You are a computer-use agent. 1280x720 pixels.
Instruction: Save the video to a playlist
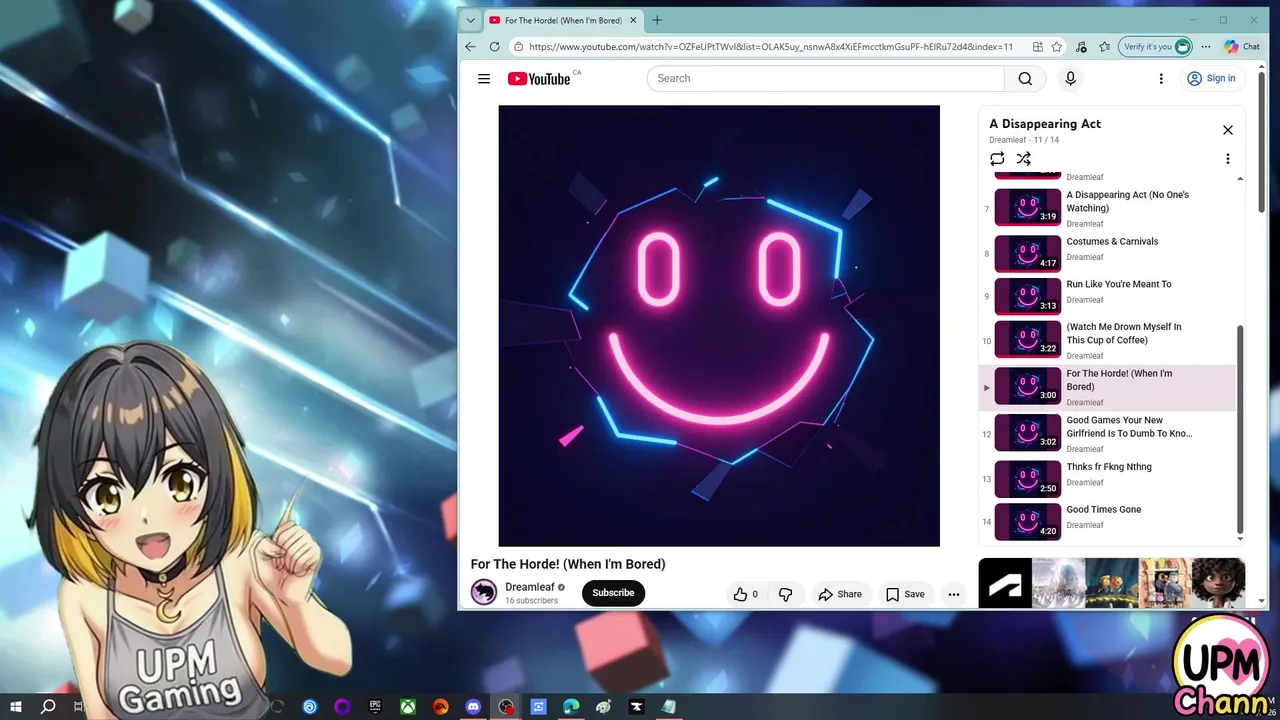905,594
